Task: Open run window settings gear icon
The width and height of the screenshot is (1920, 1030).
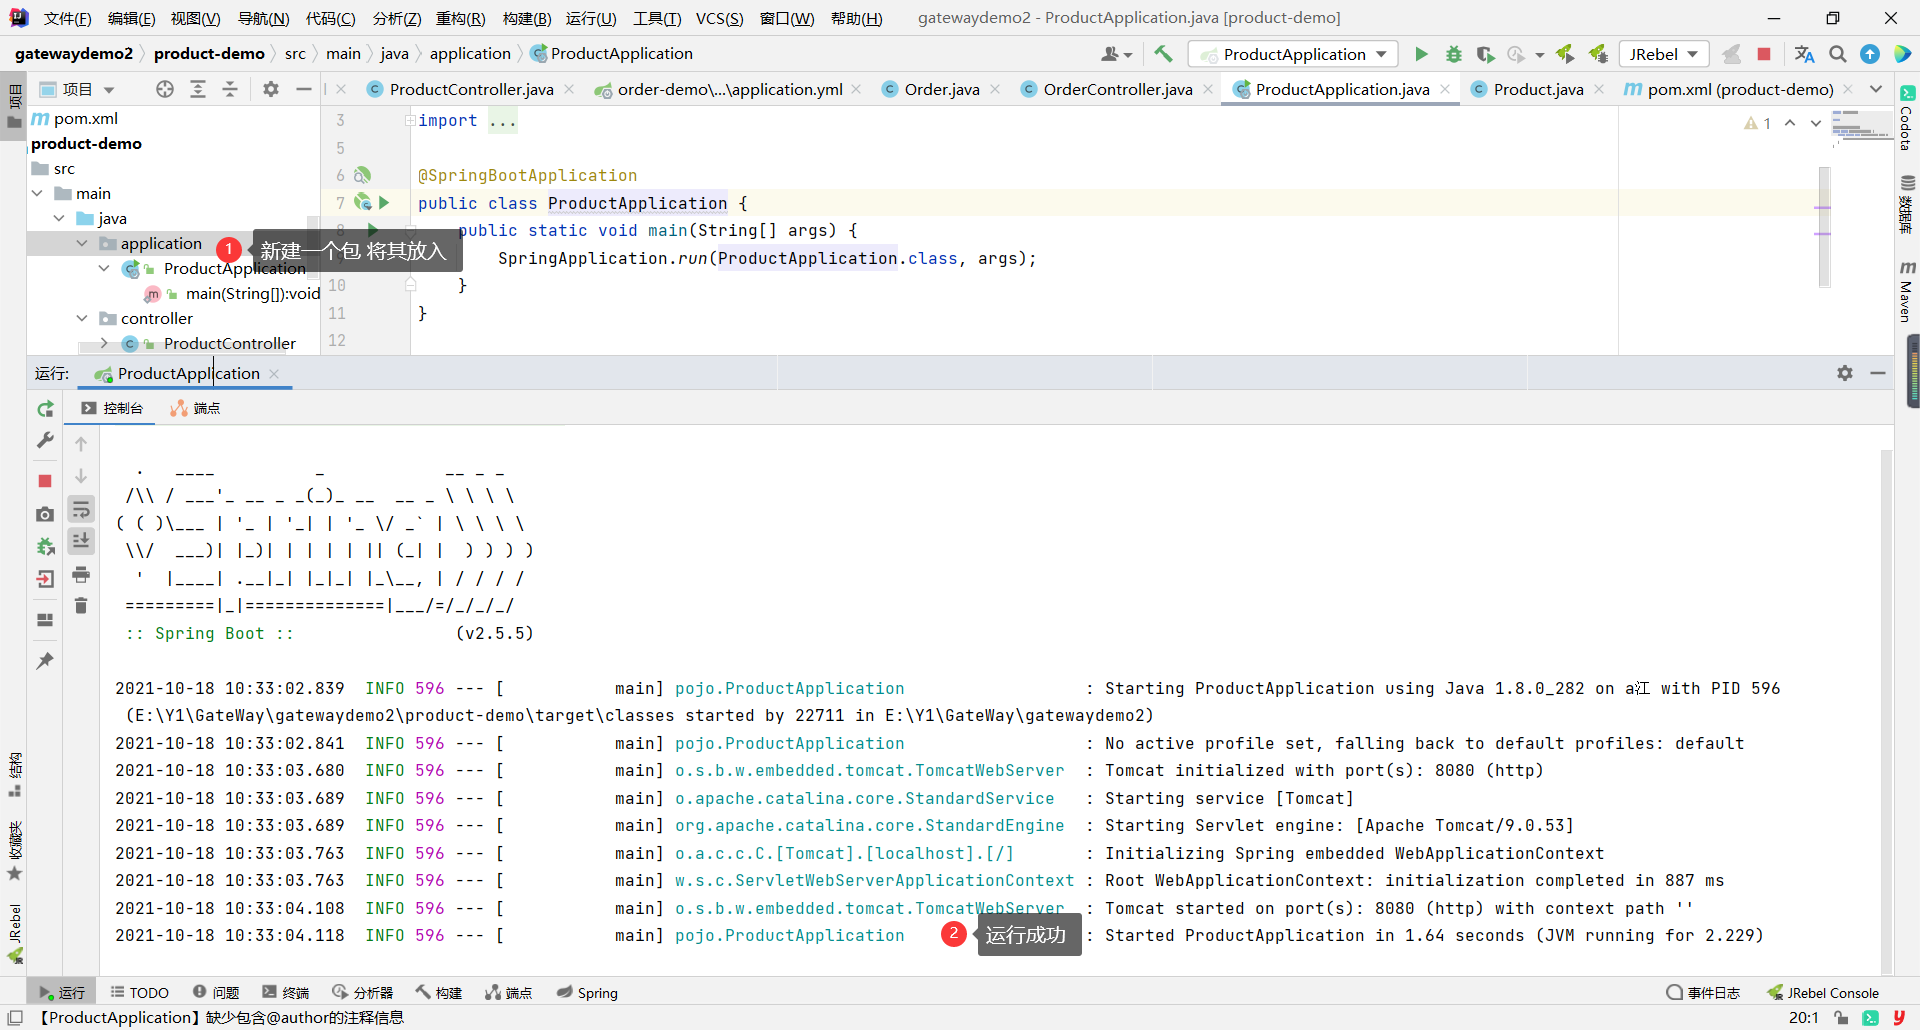Action: tap(1845, 373)
